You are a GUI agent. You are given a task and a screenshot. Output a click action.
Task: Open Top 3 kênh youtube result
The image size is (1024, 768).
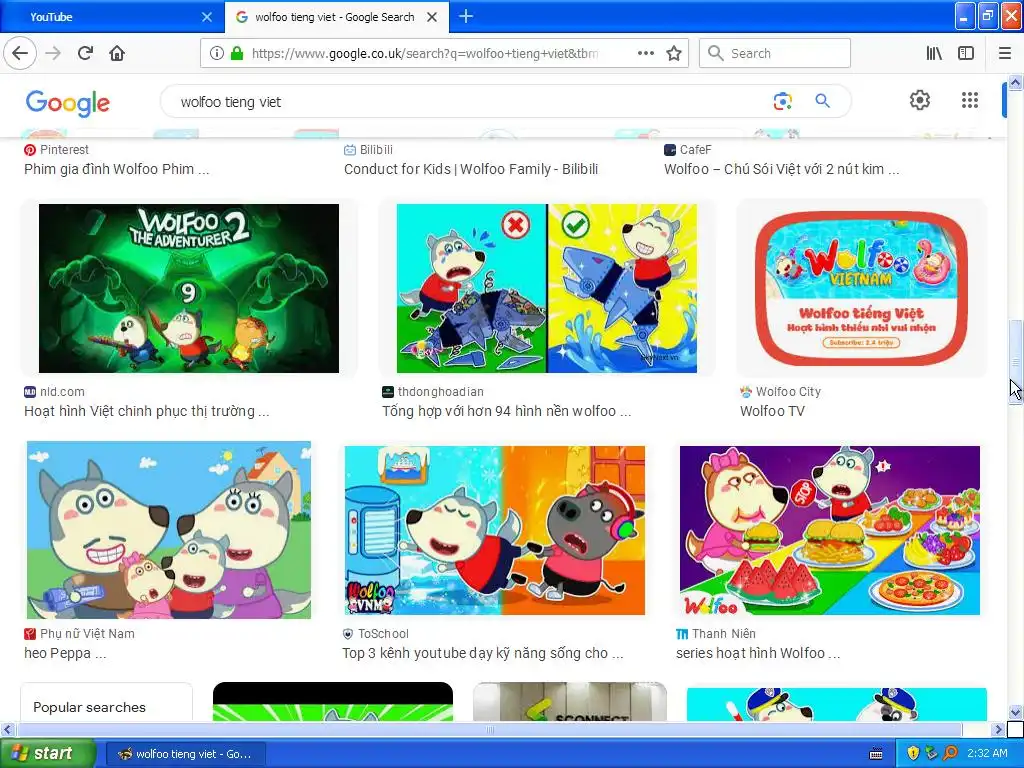pyautogui.click(x=483, y=653)
